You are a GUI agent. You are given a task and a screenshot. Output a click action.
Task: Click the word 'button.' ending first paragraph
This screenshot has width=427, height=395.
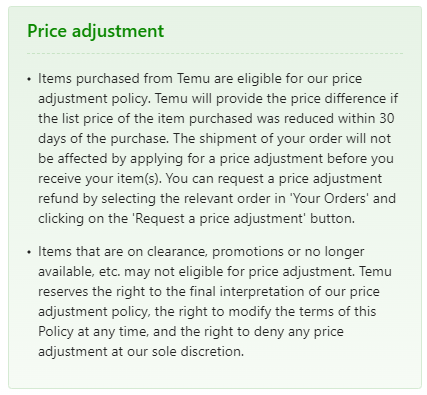tap(332, 219)
